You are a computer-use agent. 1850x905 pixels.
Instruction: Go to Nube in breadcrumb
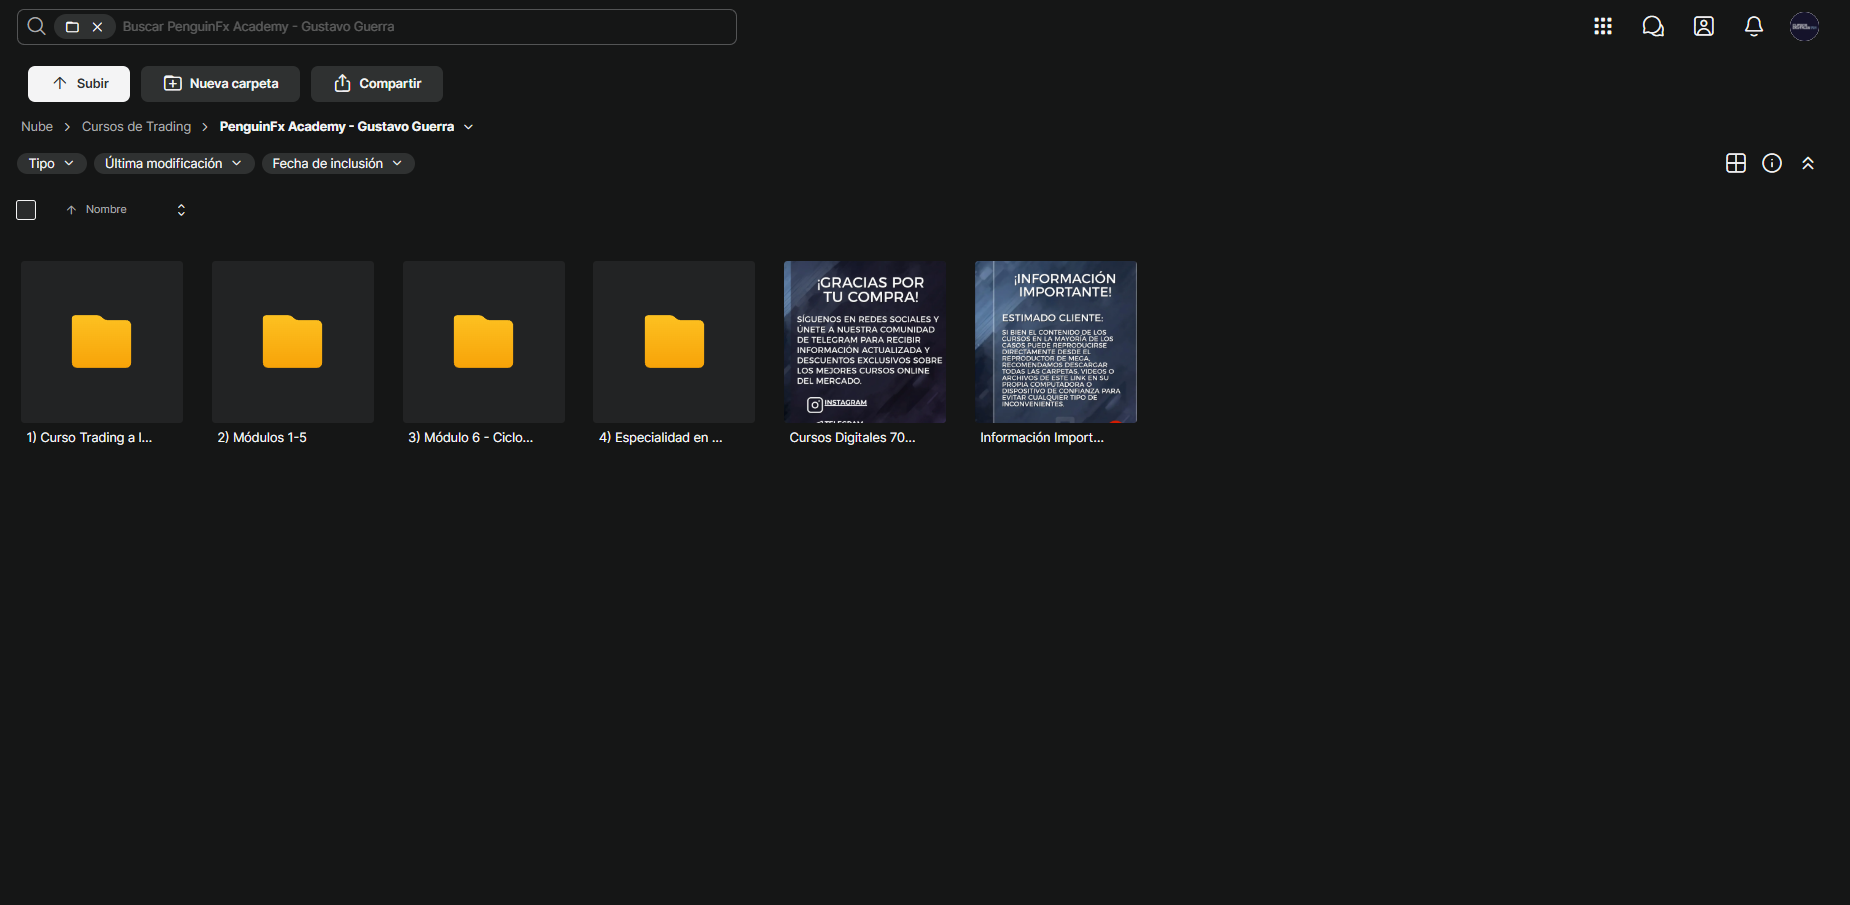[37, 127]
